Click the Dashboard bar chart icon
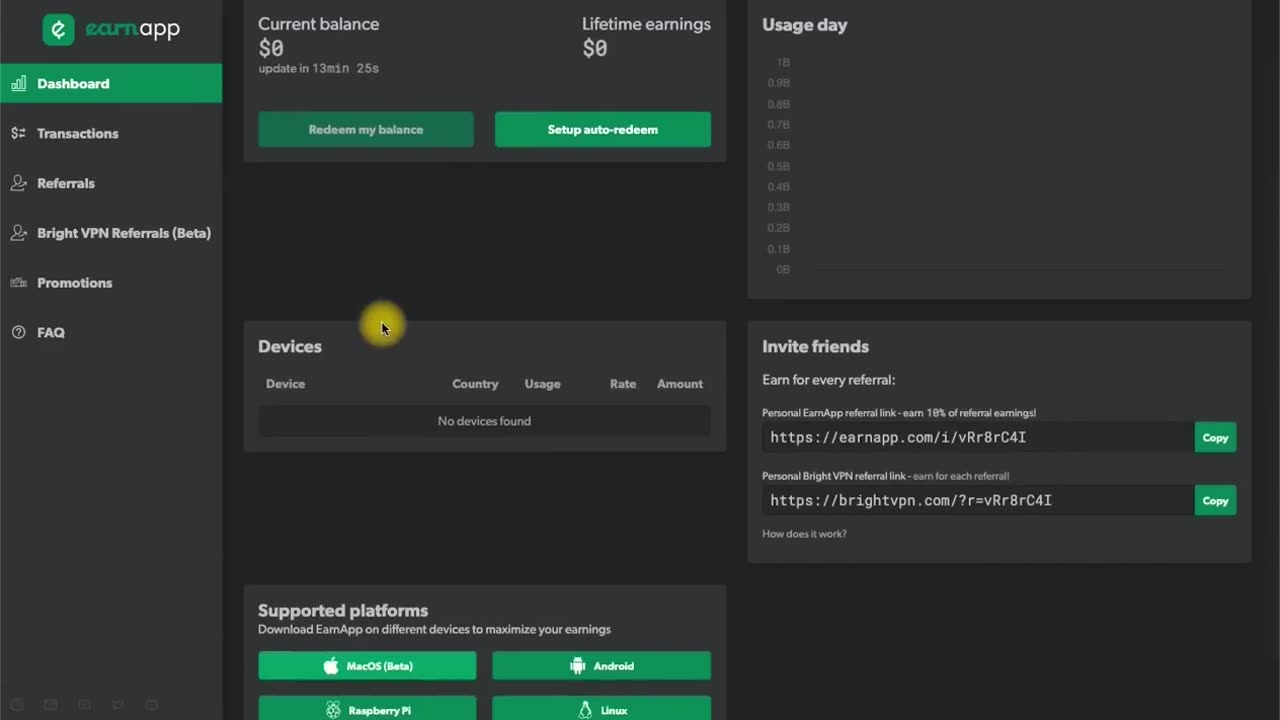This screenshot has width=1280, height=720. pyautogui.click(x=18, y=84)
